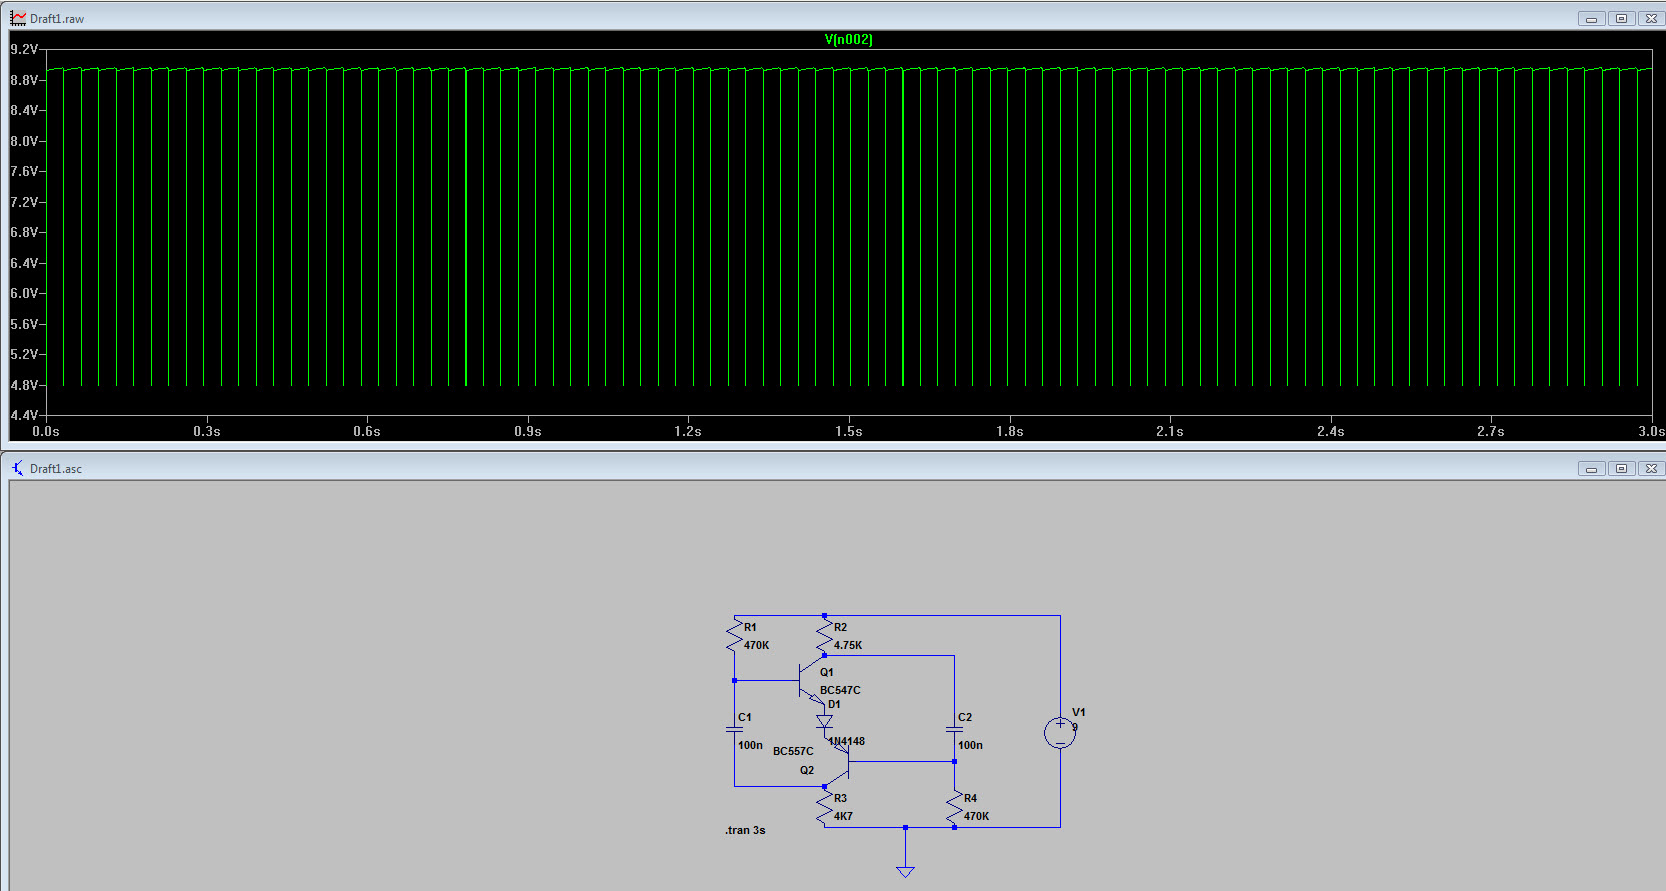
Task: Select the C2 capacitor symbol
Action: 955,728
